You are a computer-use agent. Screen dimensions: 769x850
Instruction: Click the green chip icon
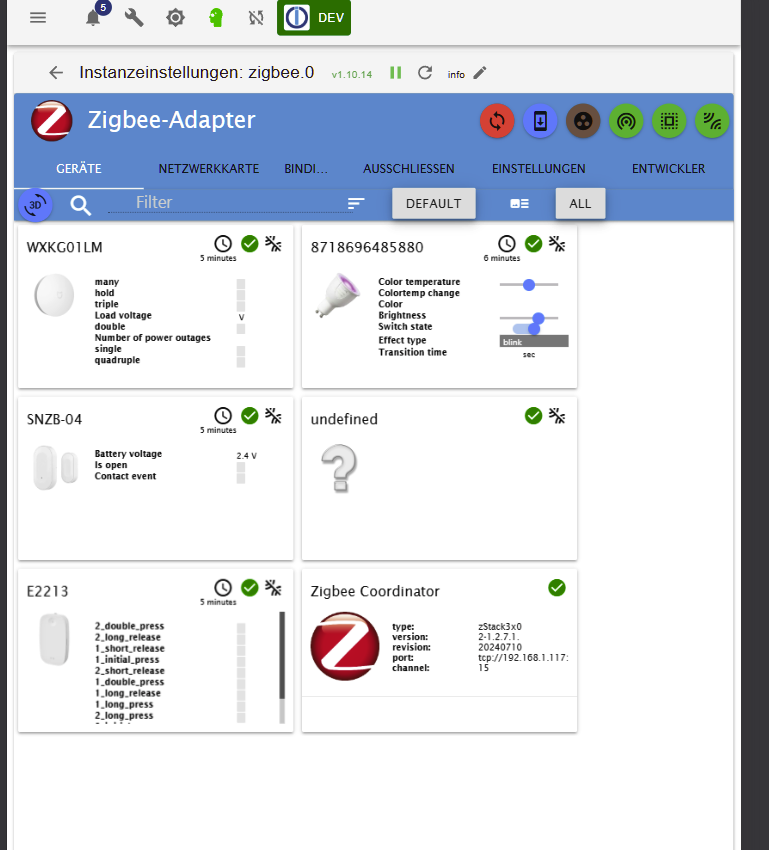669,121
